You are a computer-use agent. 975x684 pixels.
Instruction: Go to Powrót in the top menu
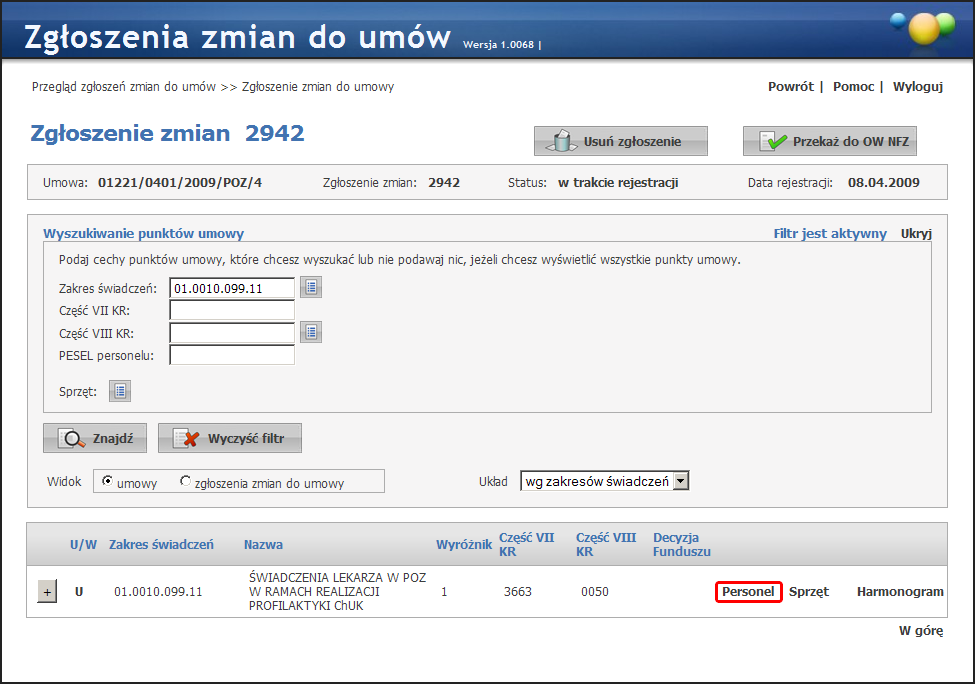click(790, 87)
